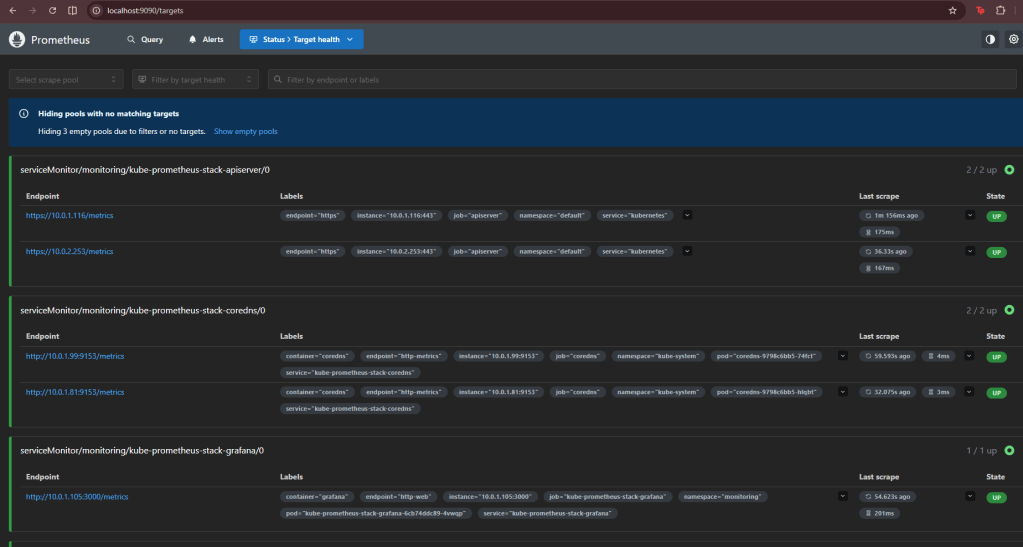This screenshot has height=547, width=1023.
Task: Collapse the kube-prometheus-stack-grafana/0 pool header
Action: tap(517, 450)
